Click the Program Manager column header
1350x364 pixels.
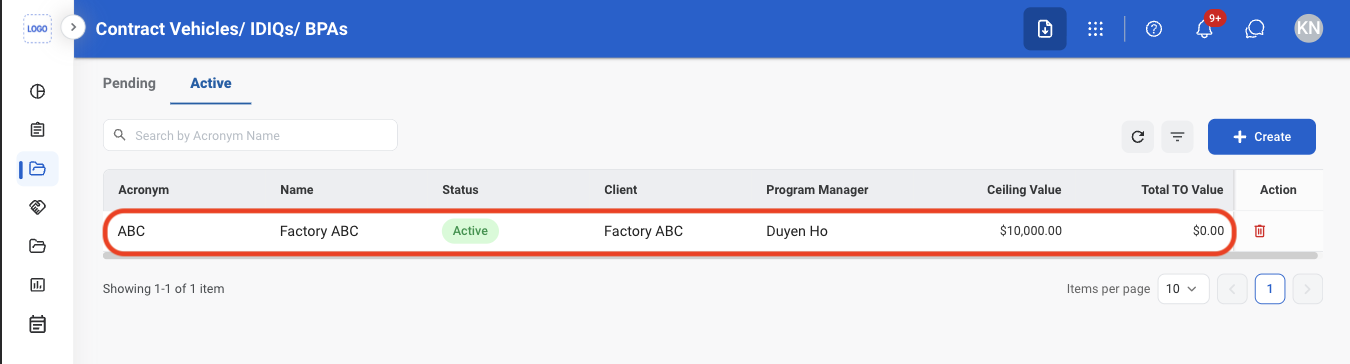tap(817, 190)
